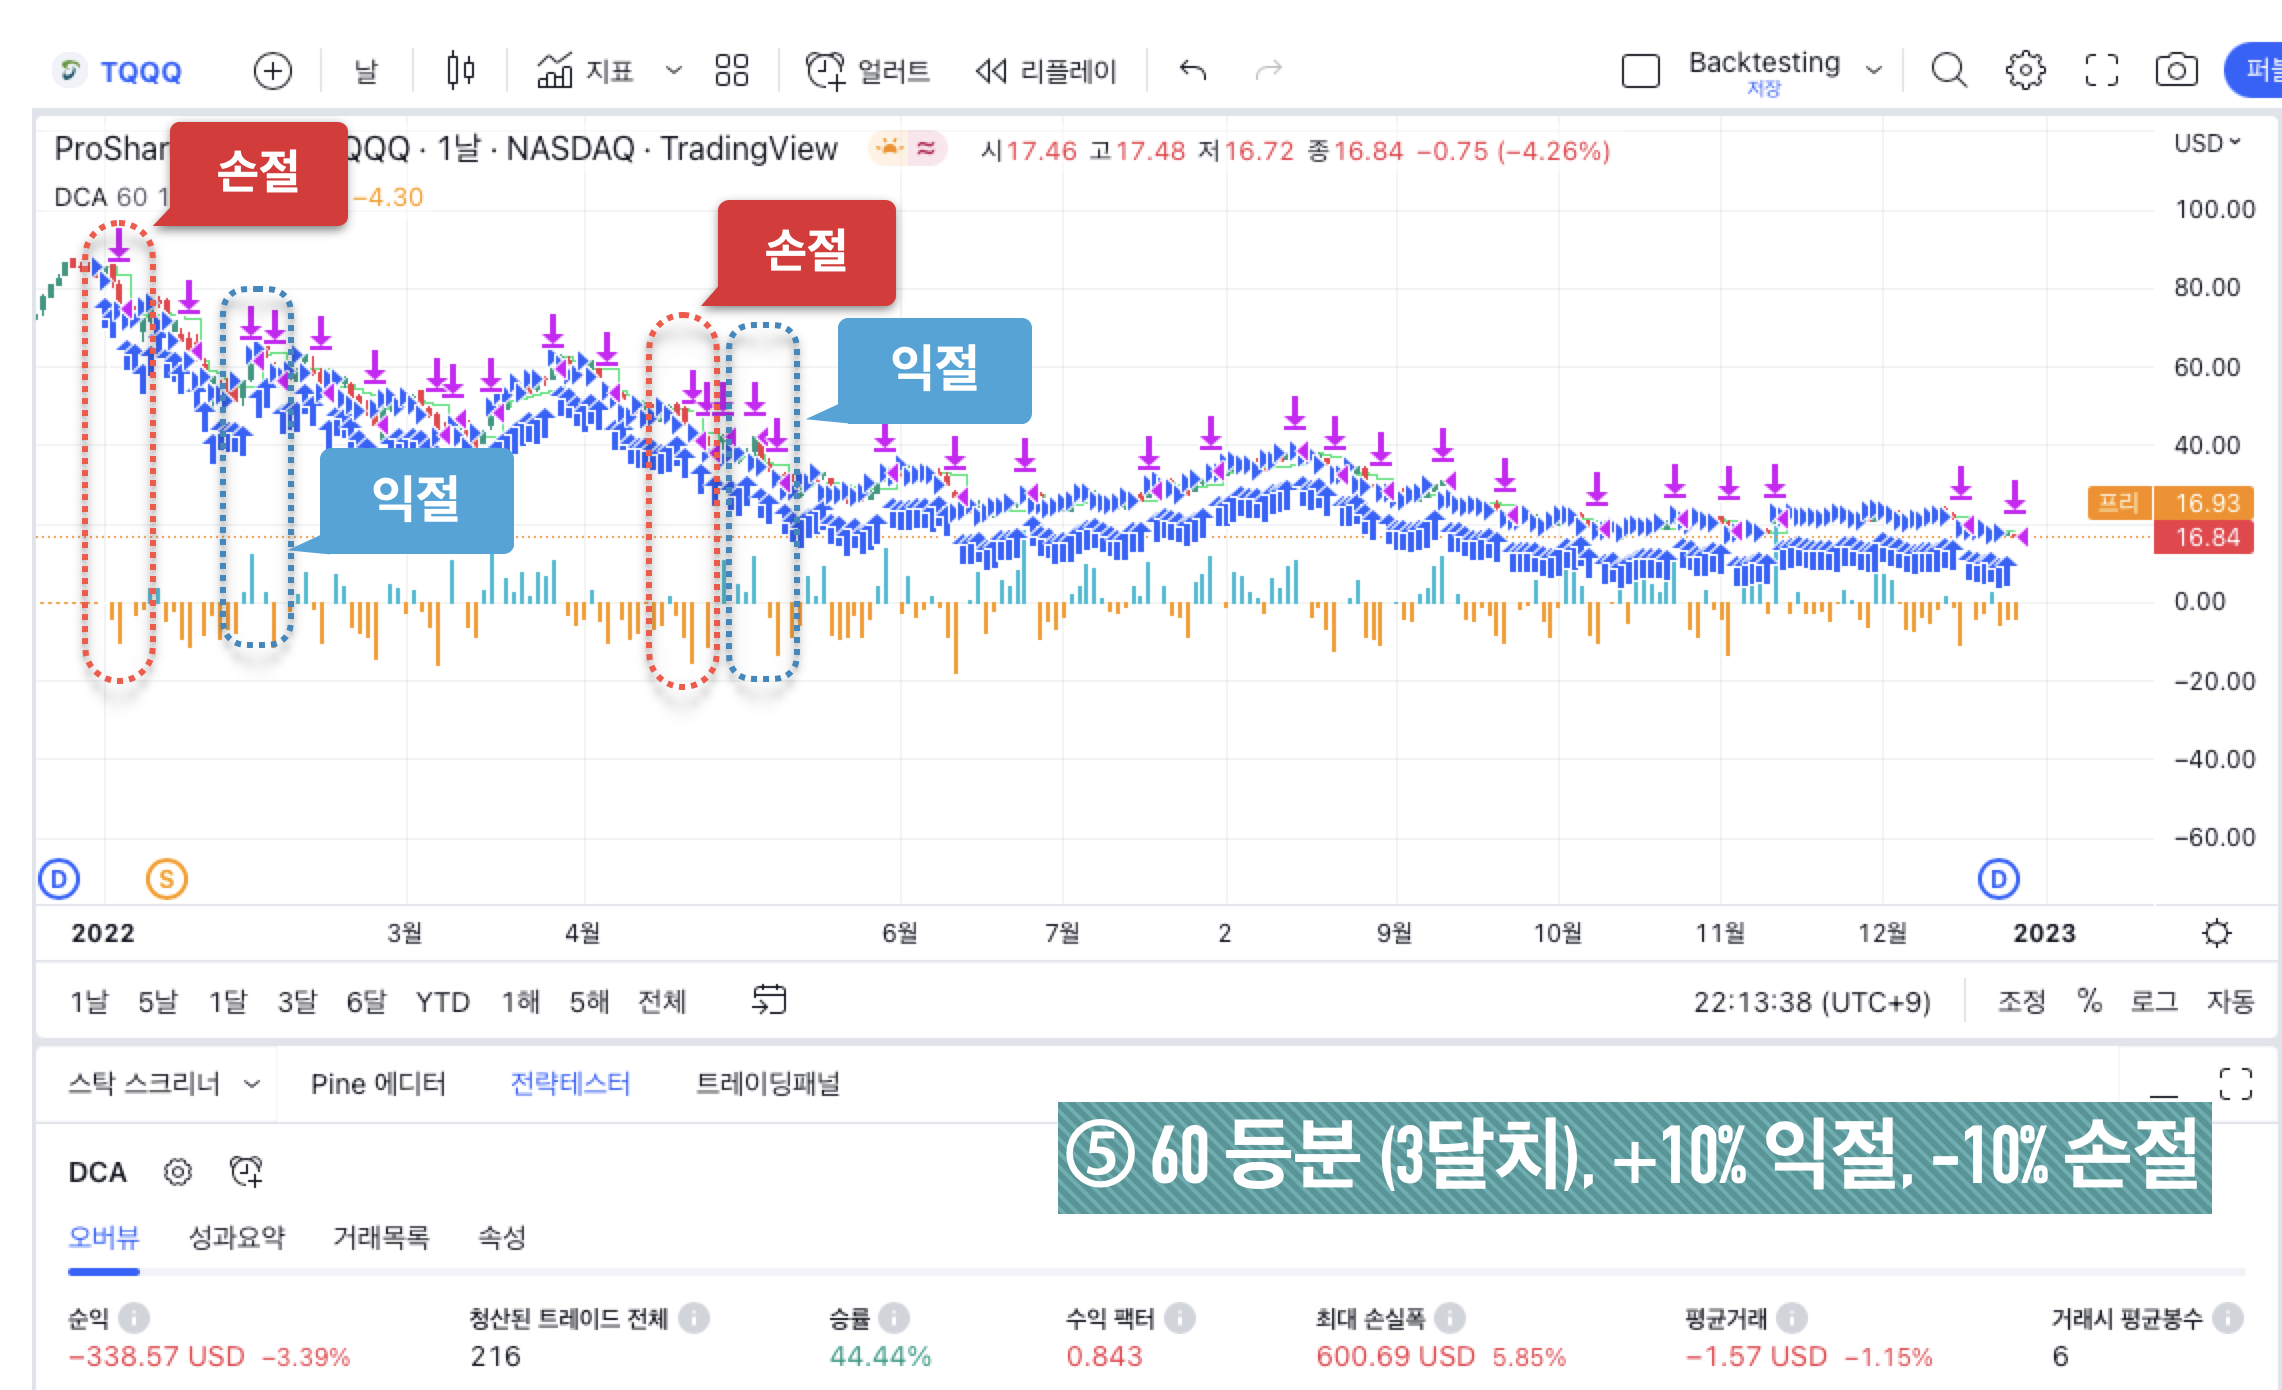Viewport: 2282px width, 1390px height.
Task: Click the TQQQ ticker symbol field
Action: pos(140,70)
